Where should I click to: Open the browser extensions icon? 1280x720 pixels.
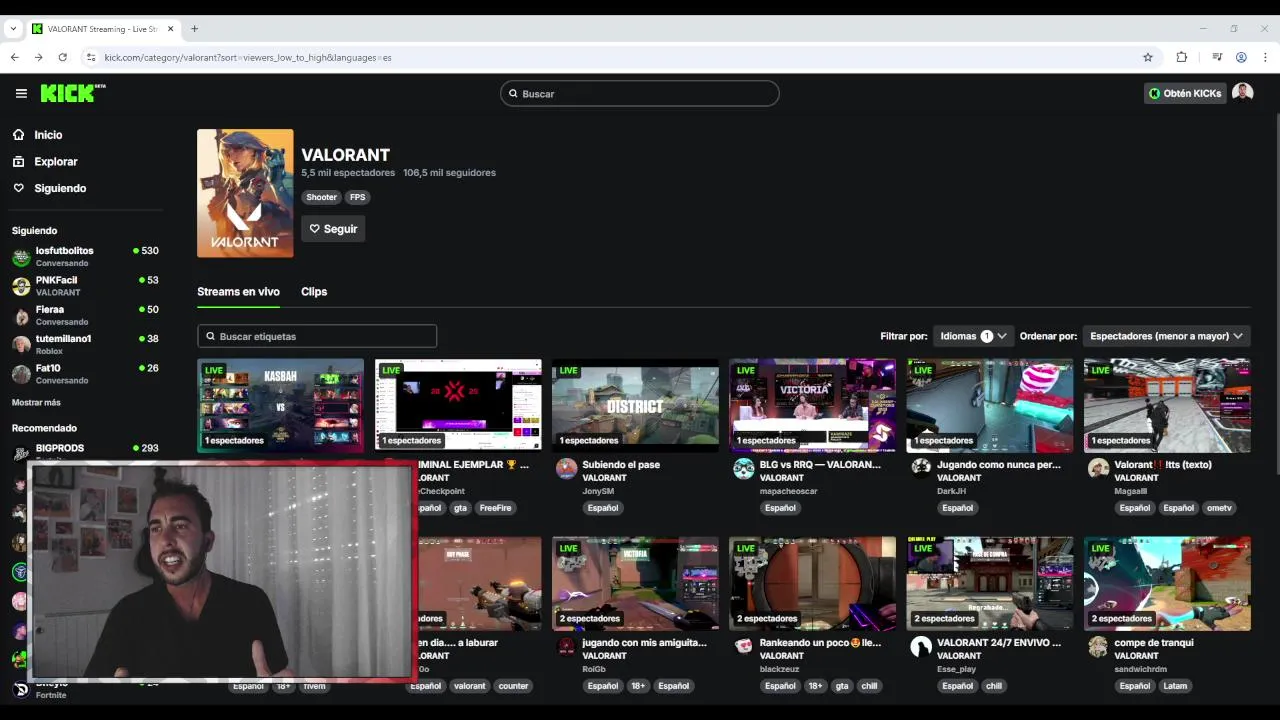point(1181,57)
